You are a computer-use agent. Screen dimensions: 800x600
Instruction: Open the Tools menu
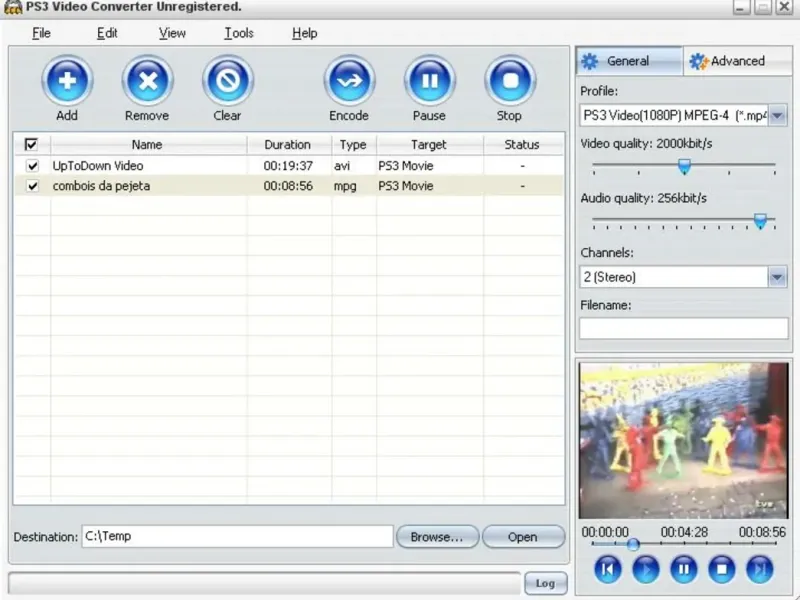[239, 33]
